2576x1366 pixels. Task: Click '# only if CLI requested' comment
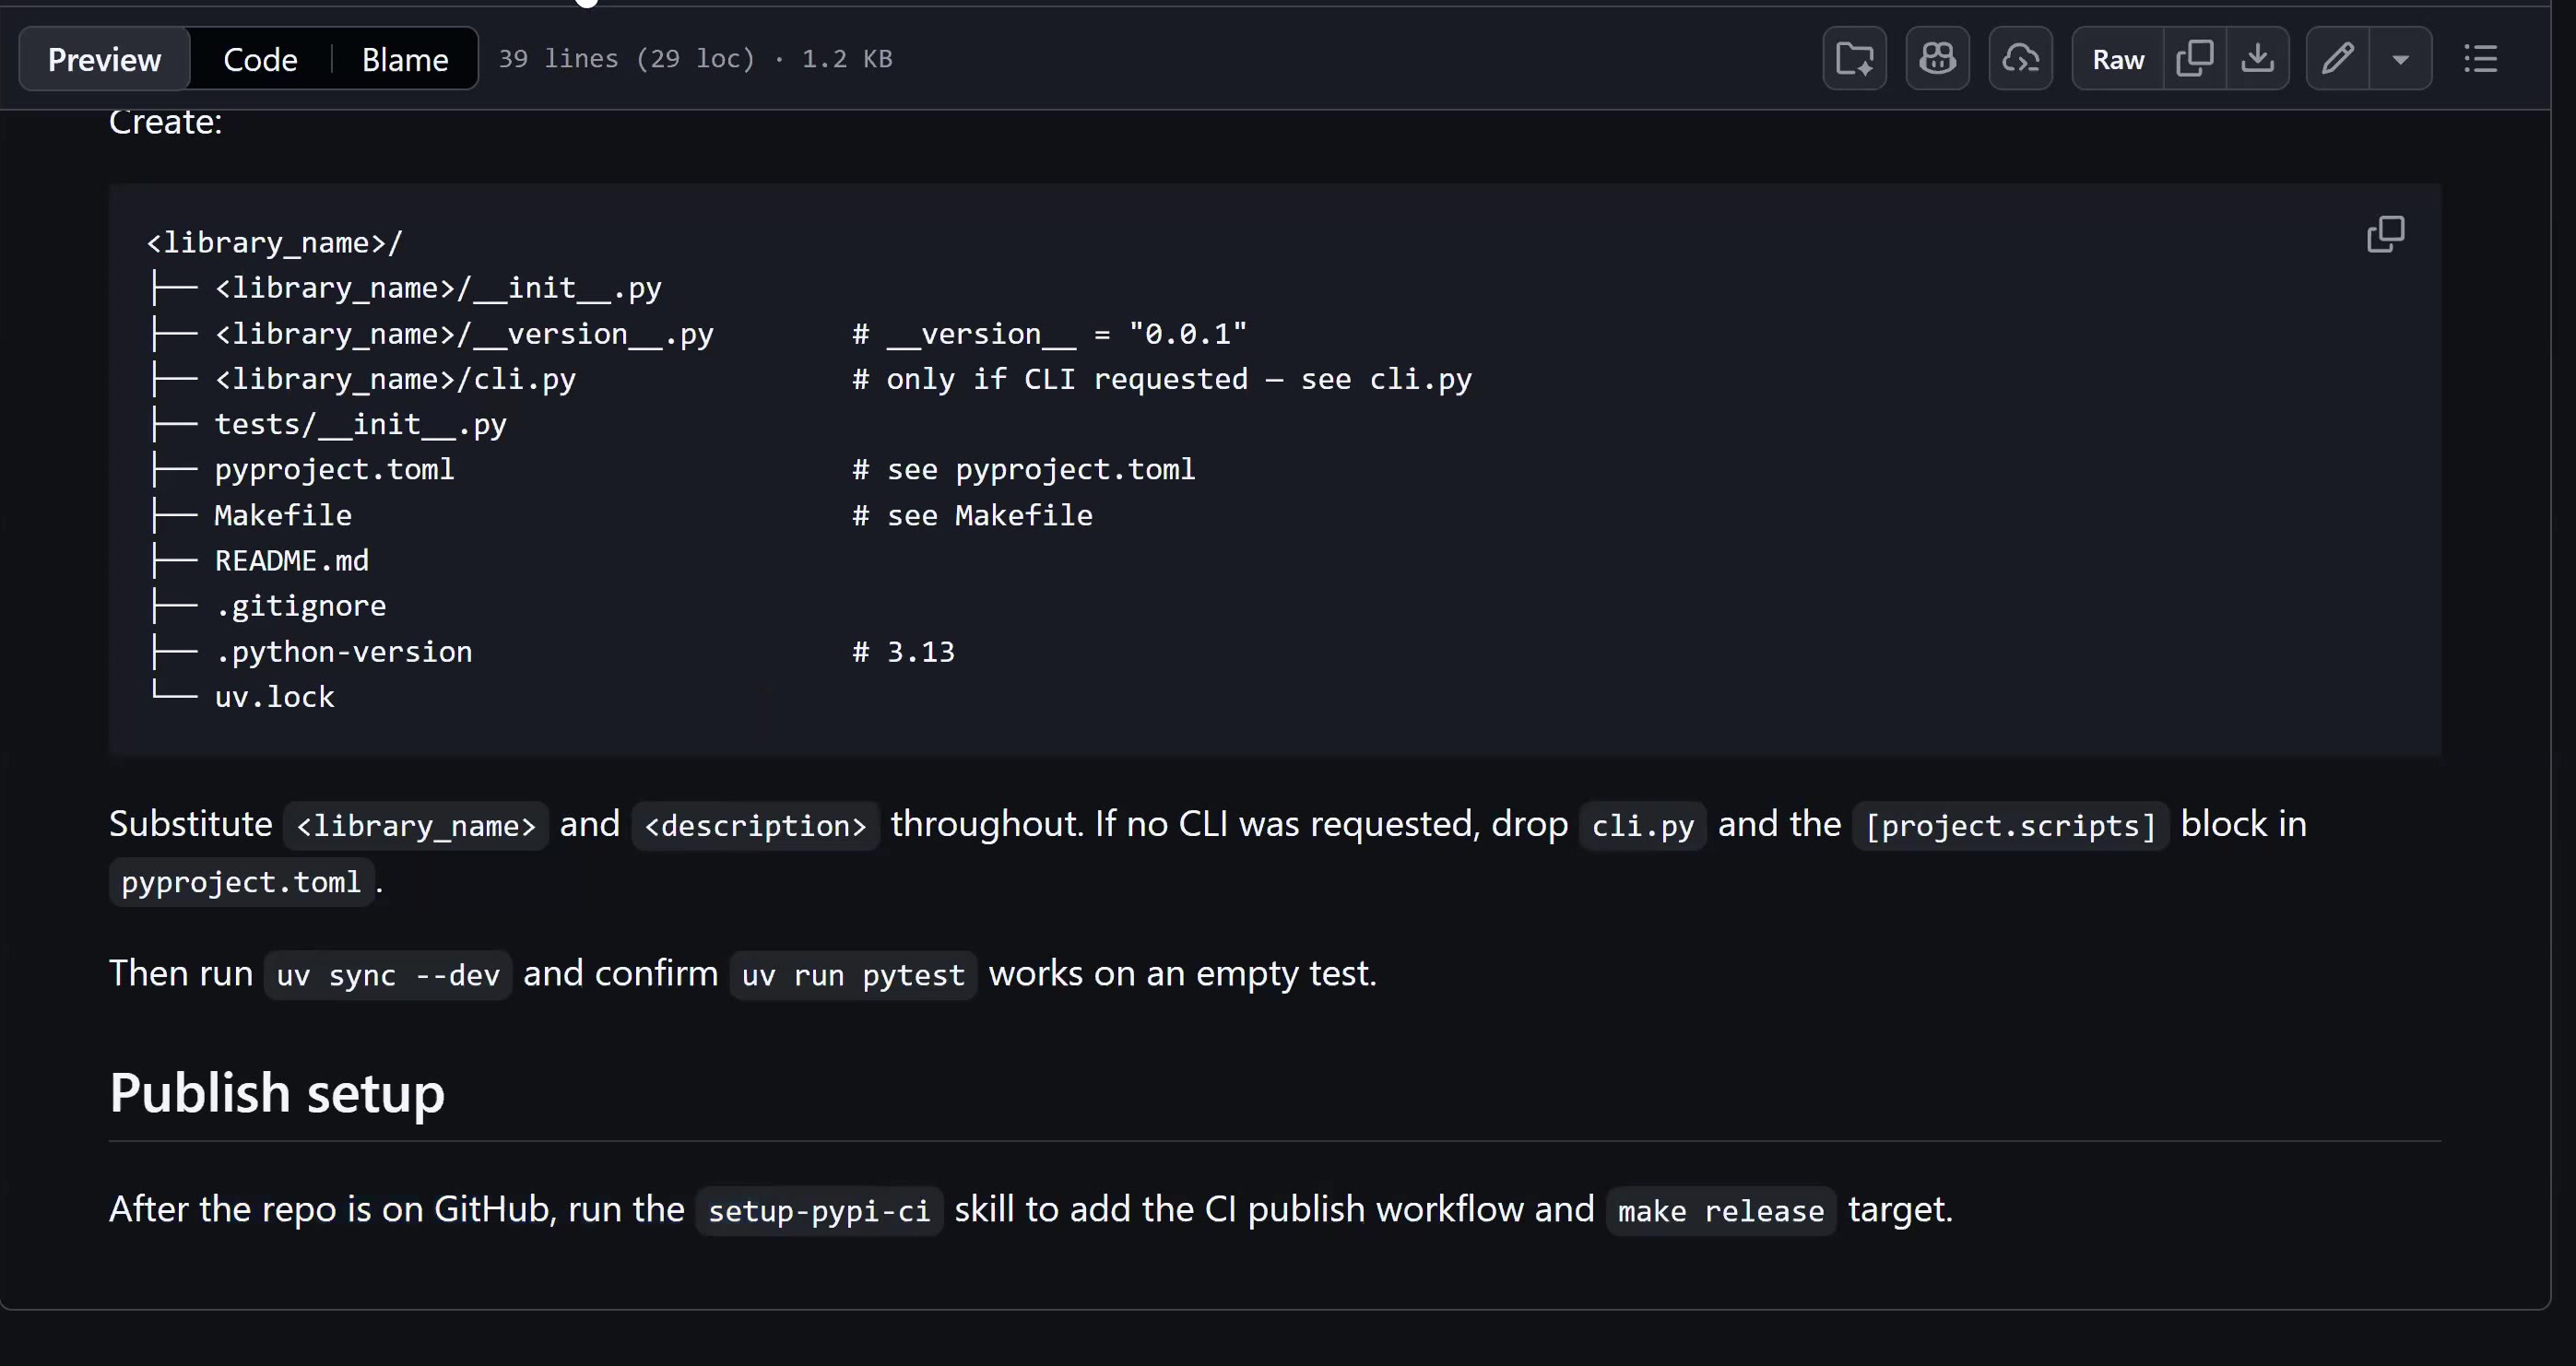(x=1050, y=379)
